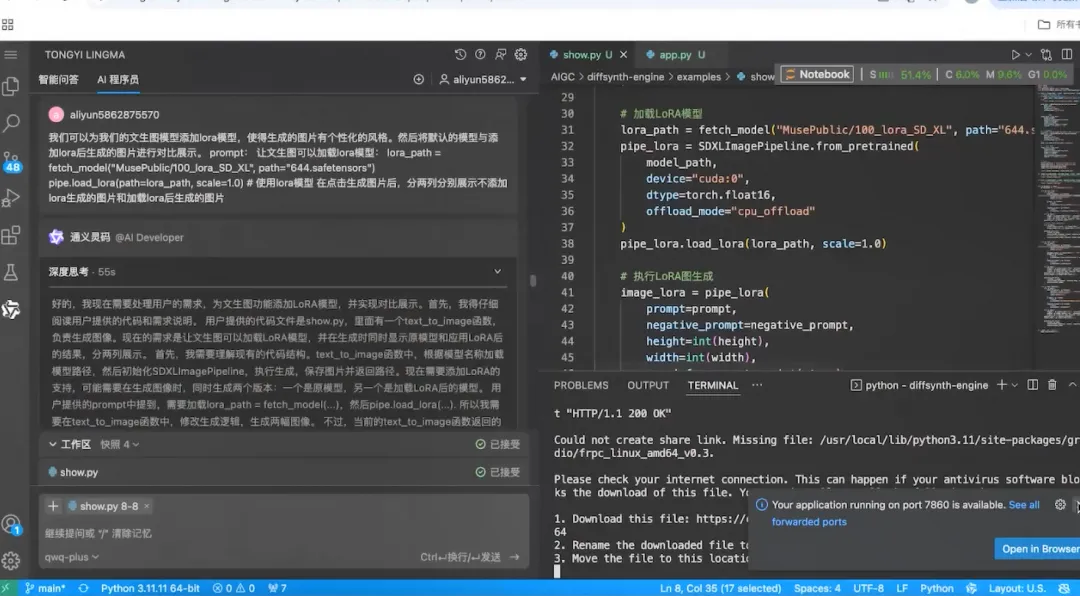Click the Run Python file play icon

pos(1015,54)
